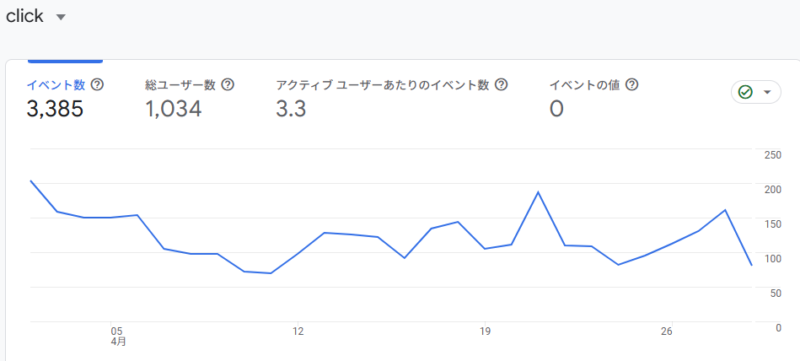Click the chart peak near April 21

click(x=538, y=192)
